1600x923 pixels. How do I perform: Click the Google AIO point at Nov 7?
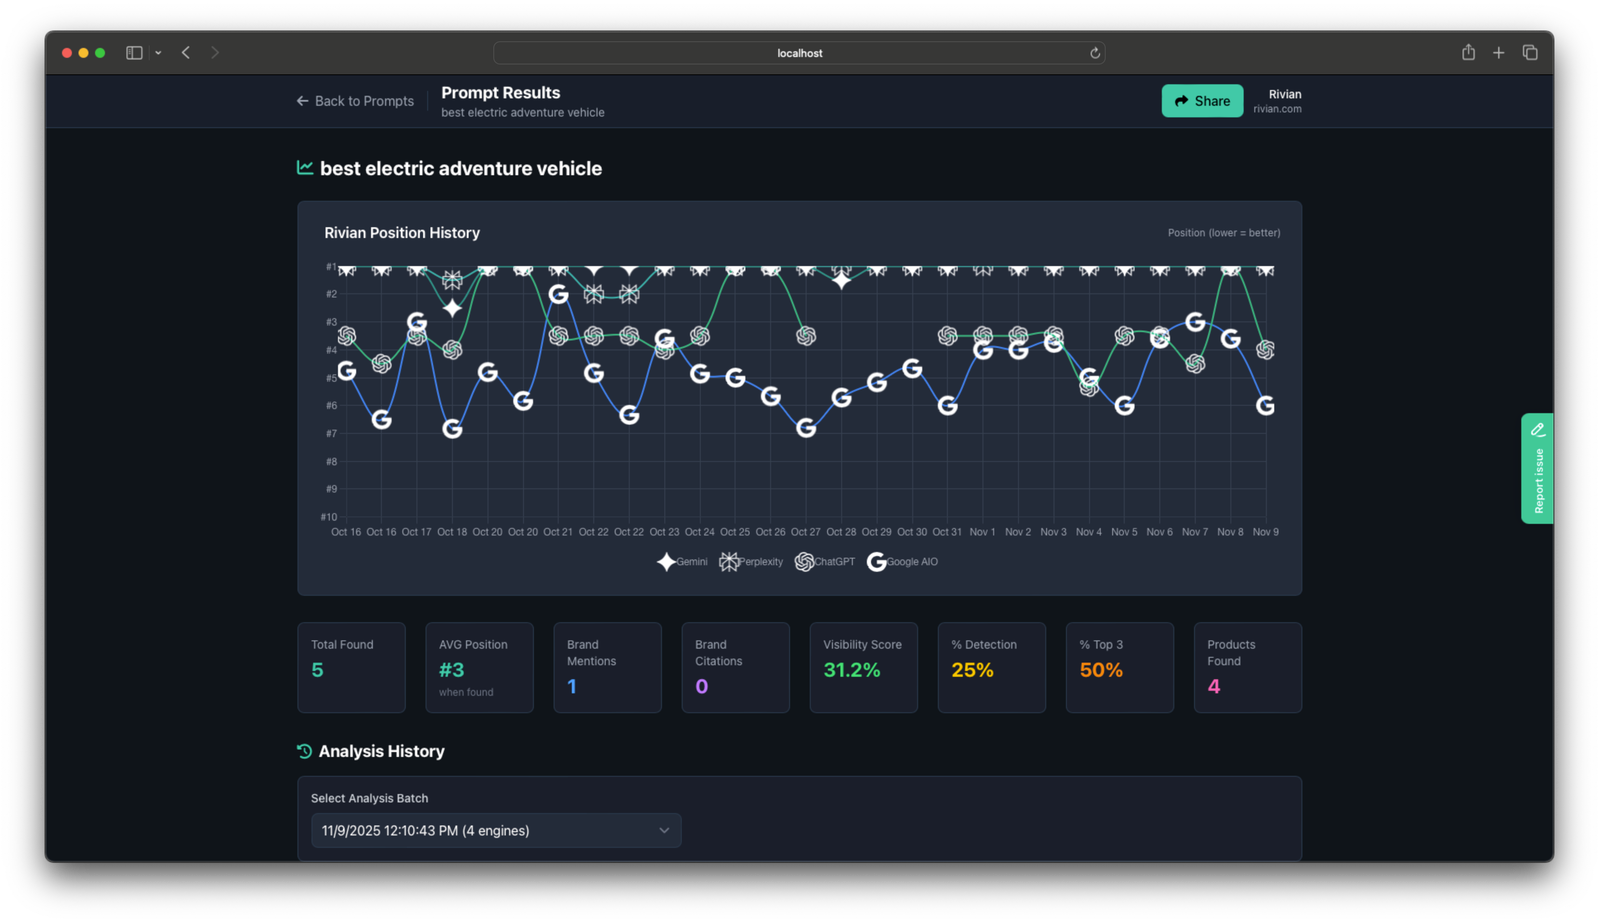click(1195, 322)
